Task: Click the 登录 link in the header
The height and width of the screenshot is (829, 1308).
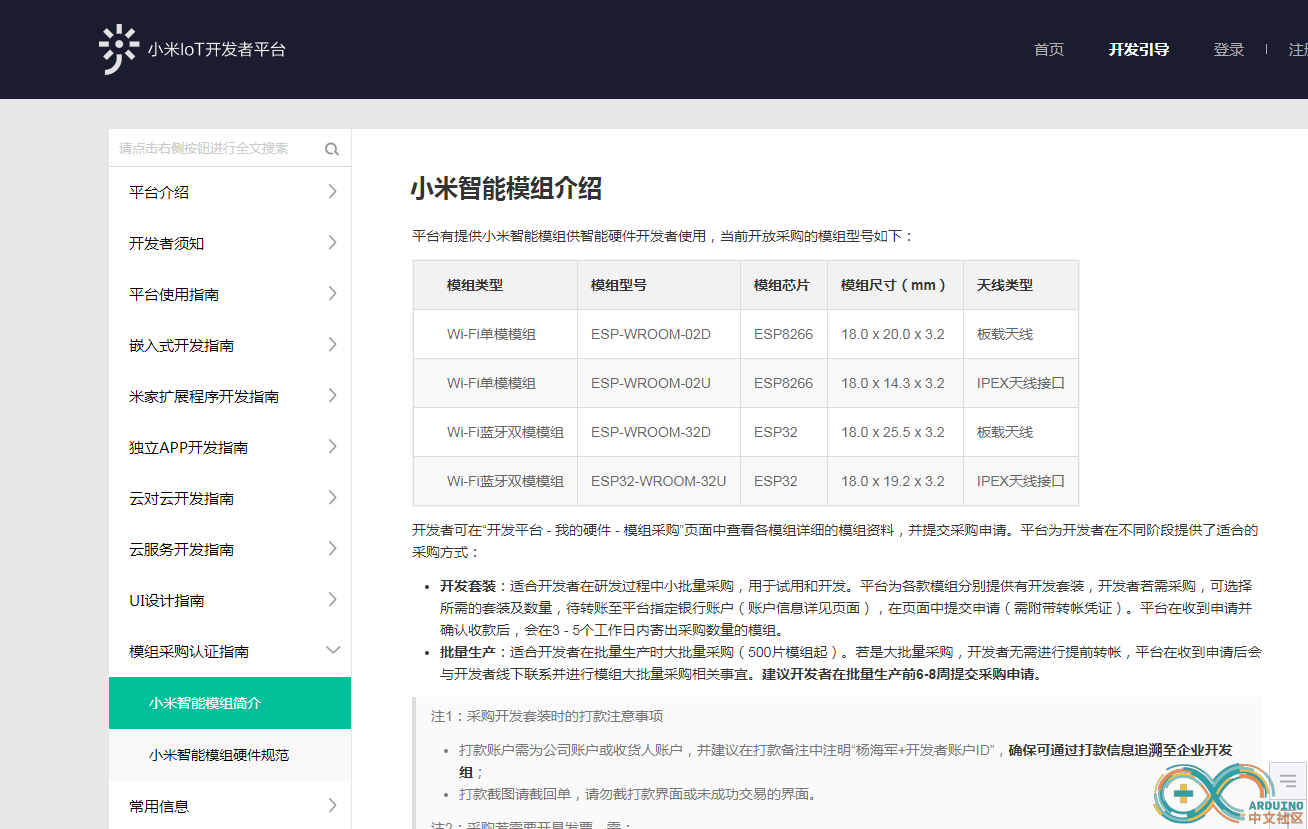Action: 1229,50
